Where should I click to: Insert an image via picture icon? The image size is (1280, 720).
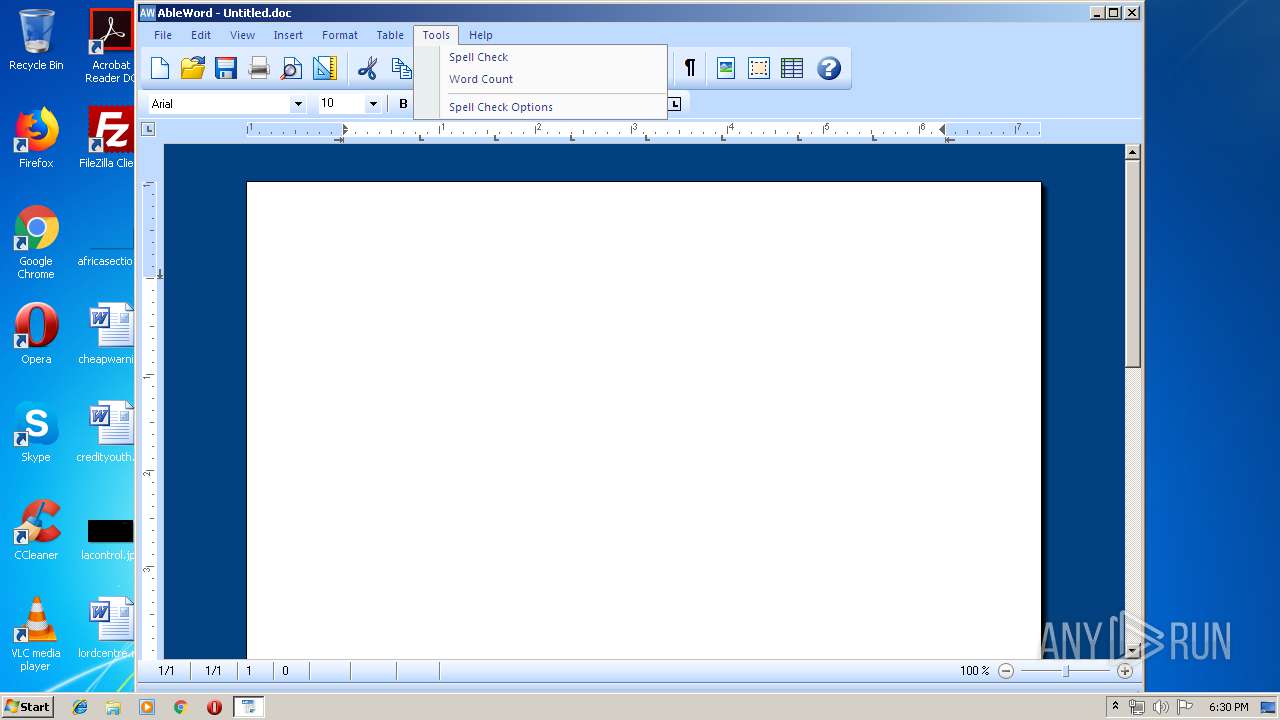pos(726,68)
